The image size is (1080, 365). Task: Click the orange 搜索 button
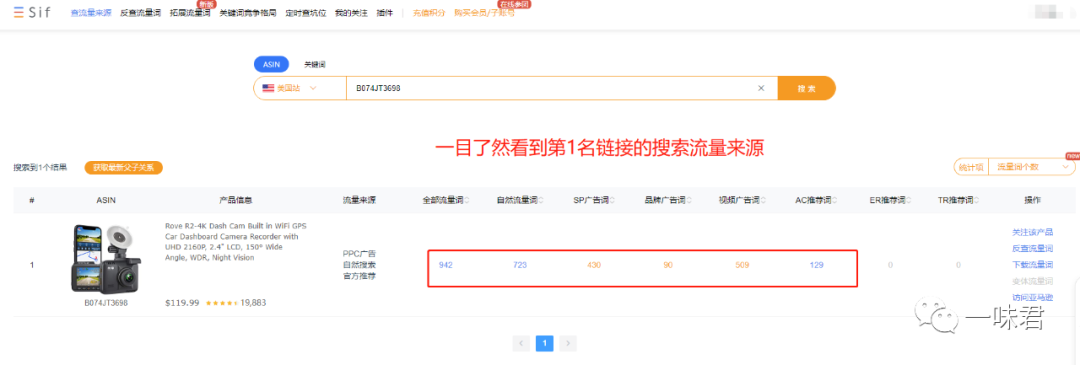tap(807, 88)
